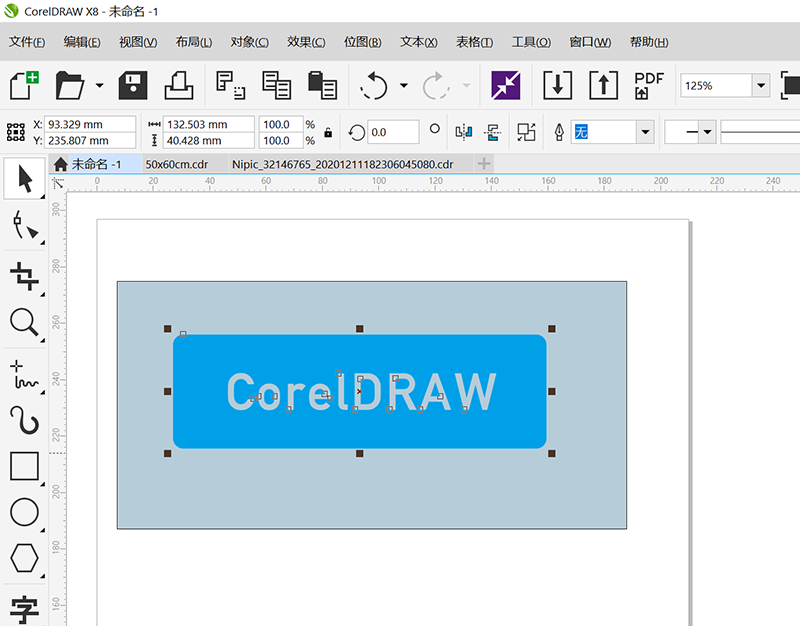Screen dimensions: 800x626
Task: Mirror the object horizontally
Action: click(463, 132)
